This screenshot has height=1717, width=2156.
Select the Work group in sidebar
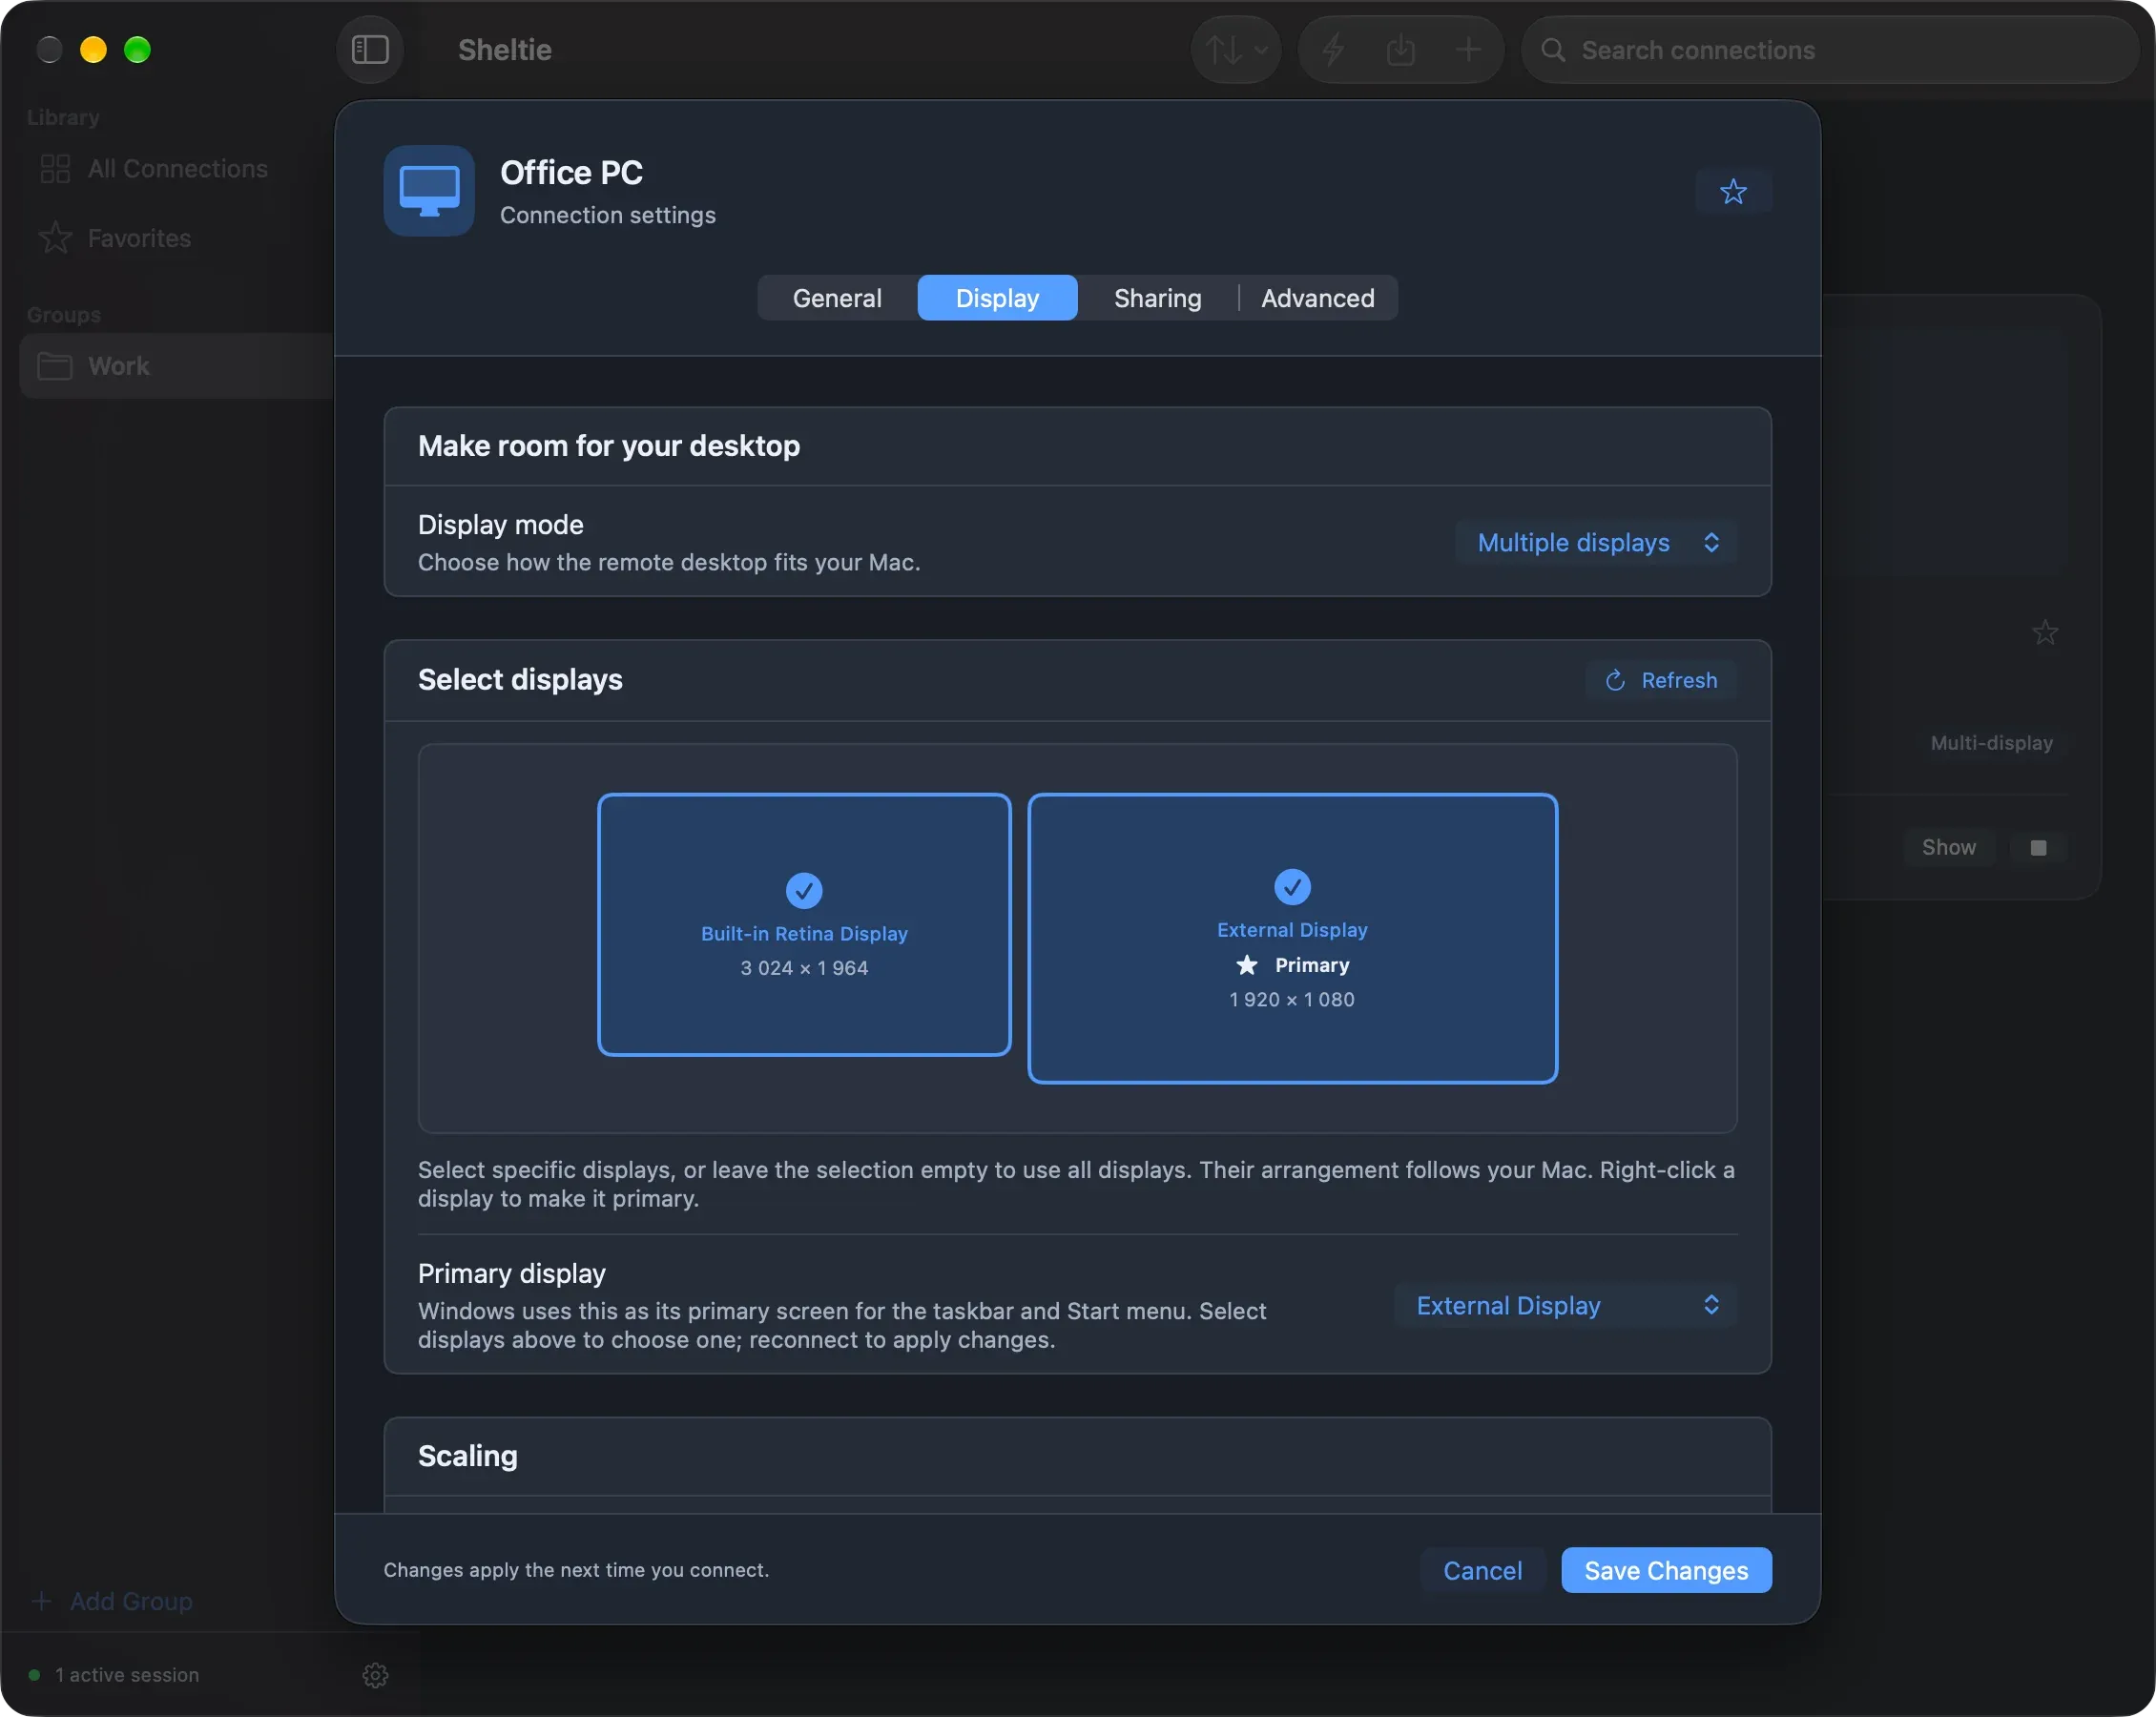176,366
